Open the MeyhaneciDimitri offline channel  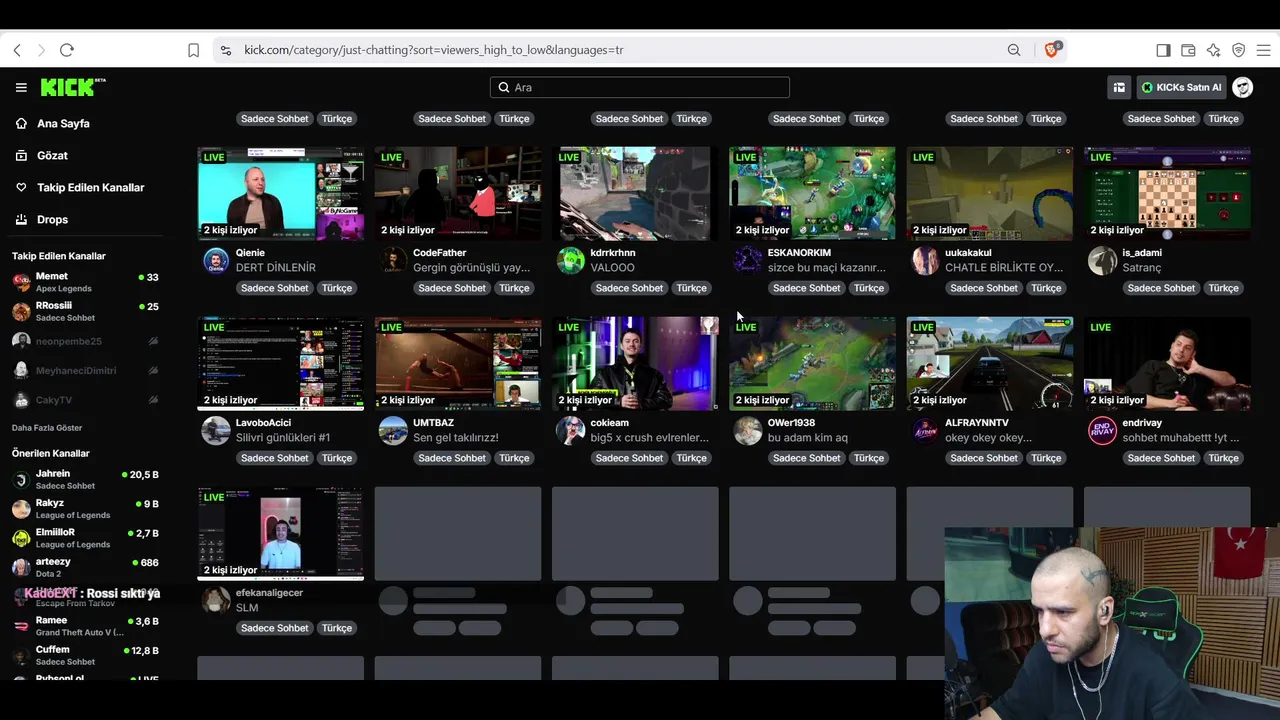pos(85,370)
